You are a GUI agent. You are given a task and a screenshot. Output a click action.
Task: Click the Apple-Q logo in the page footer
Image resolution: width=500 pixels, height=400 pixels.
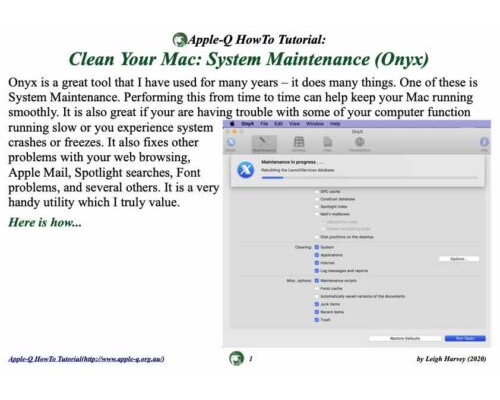click(236, 359)
